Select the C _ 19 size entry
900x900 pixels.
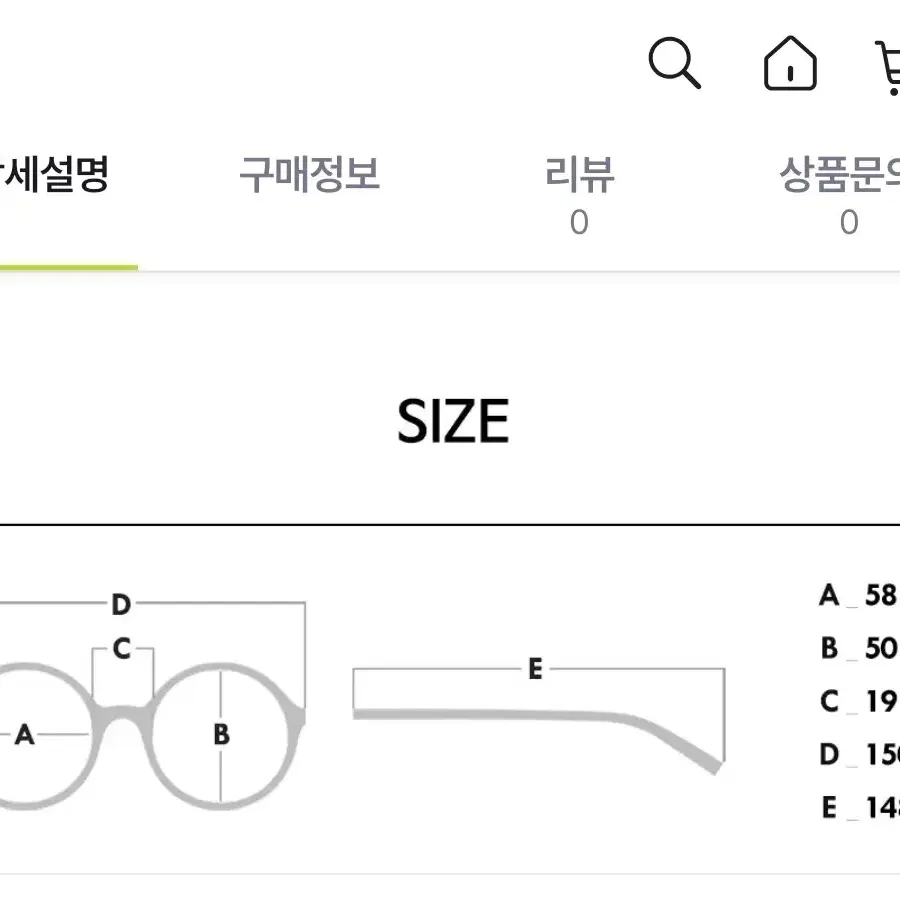(x=858, y=701)
